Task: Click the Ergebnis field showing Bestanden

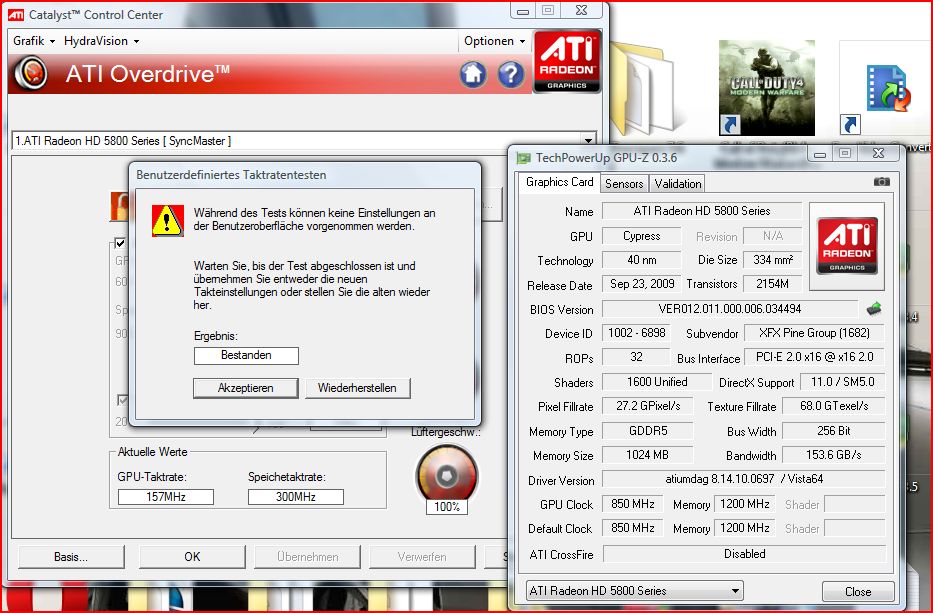Action: pos(246,355)
